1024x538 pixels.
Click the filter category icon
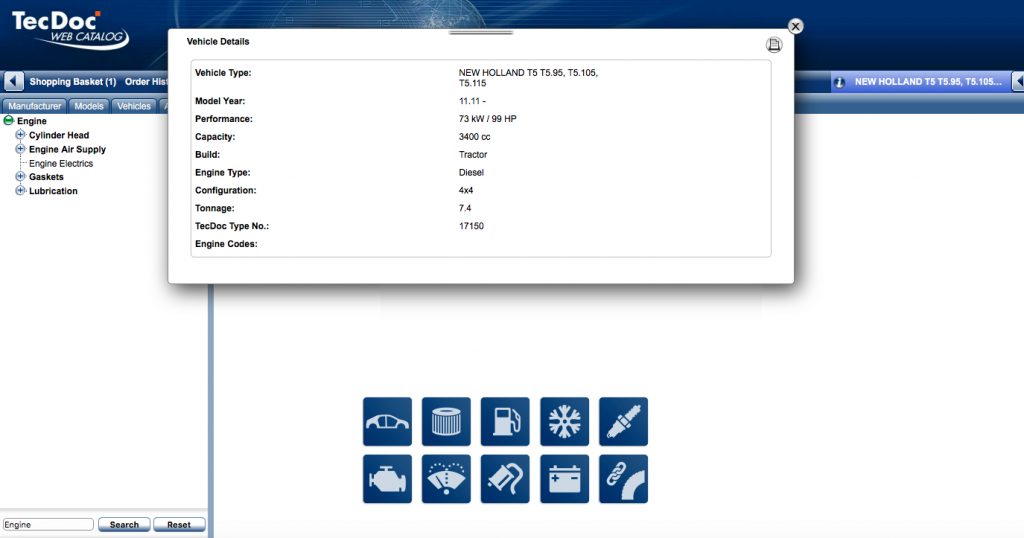[446, 421]
